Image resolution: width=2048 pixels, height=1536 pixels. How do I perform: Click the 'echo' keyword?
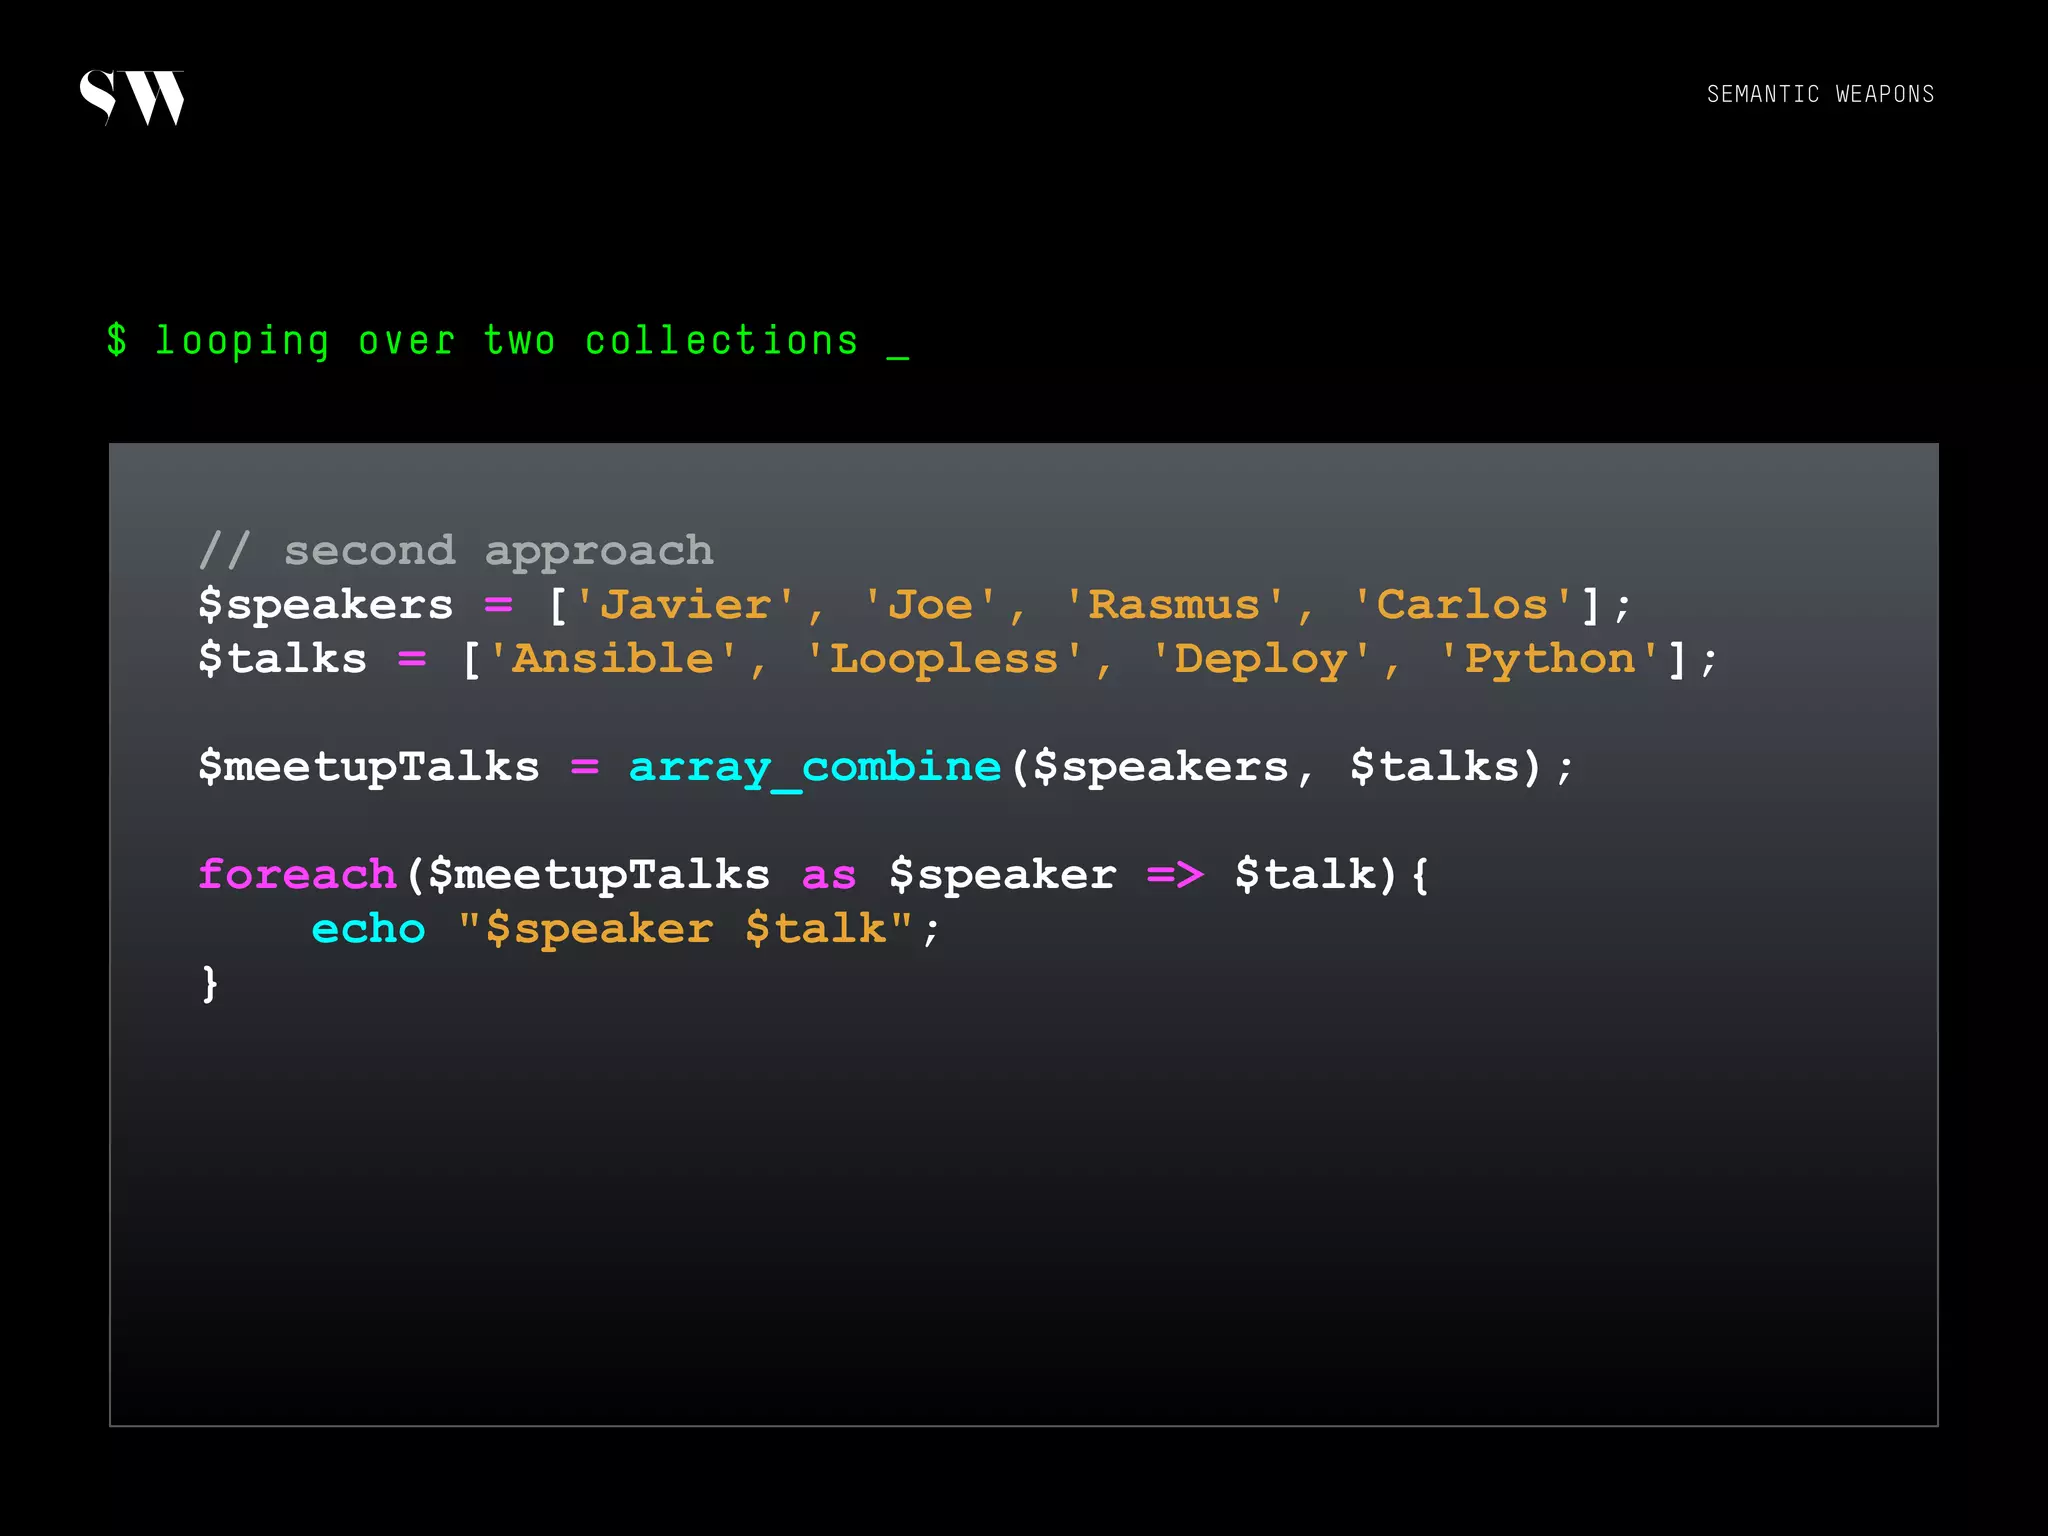[368, 929]
